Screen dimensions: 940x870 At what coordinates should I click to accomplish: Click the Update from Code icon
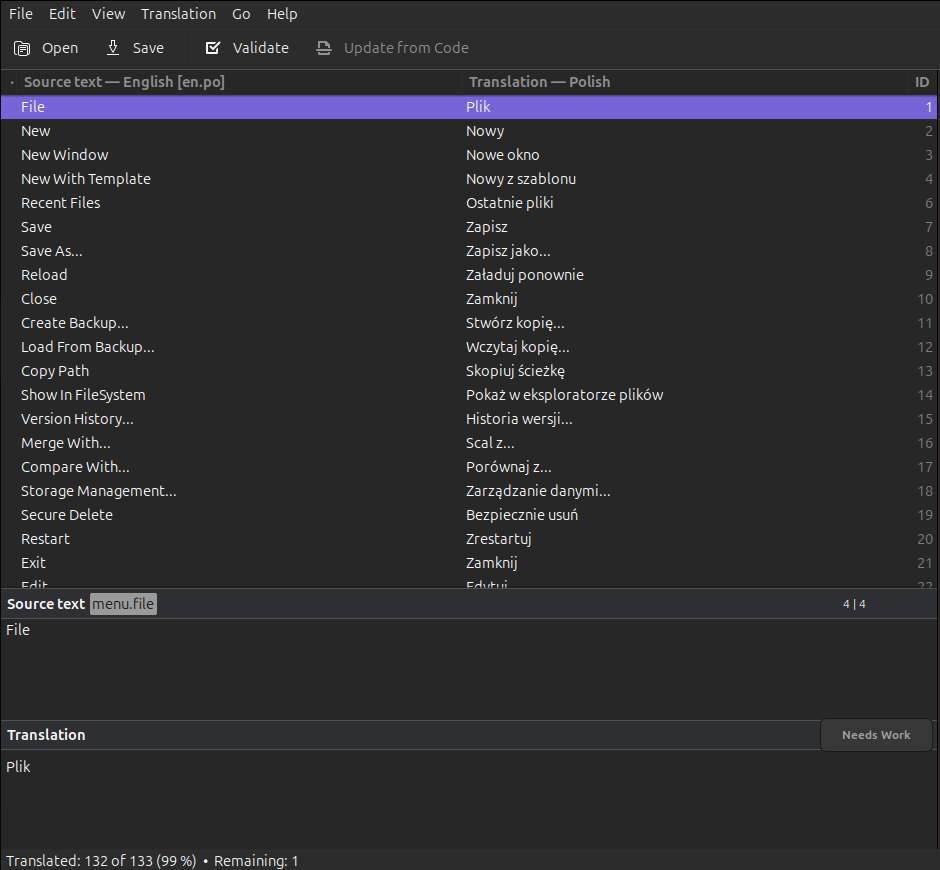pos(323,48)
